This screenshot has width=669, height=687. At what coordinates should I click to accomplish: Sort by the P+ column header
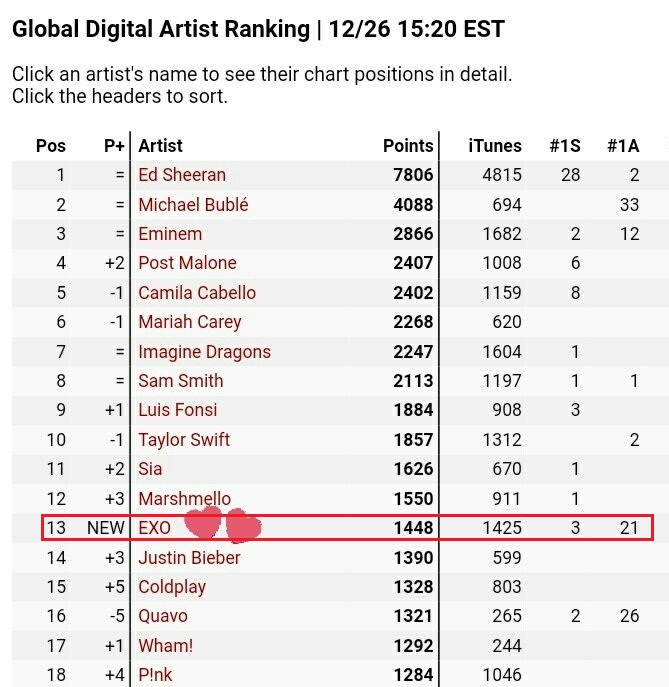click(x=114, y=146)
